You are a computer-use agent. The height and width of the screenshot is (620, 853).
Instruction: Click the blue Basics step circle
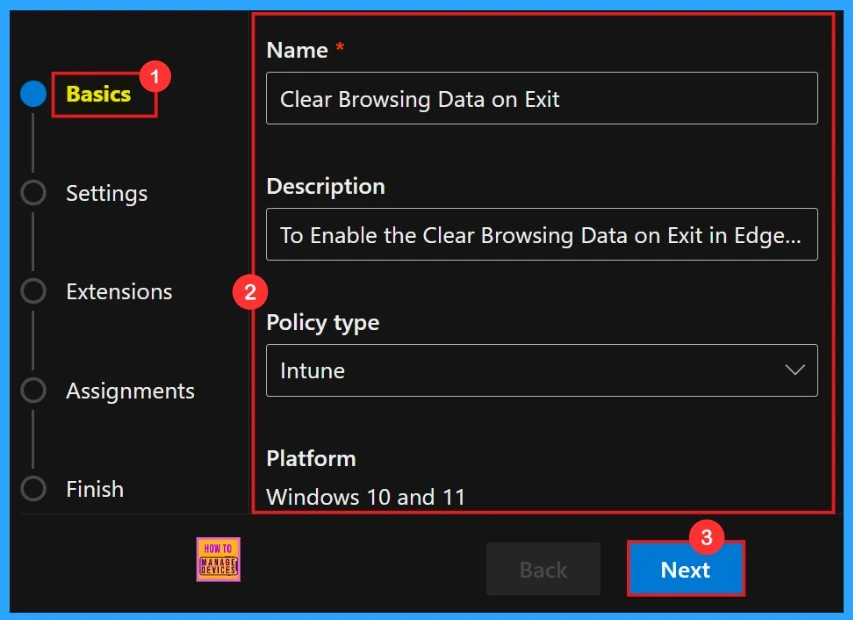(33, 95)
